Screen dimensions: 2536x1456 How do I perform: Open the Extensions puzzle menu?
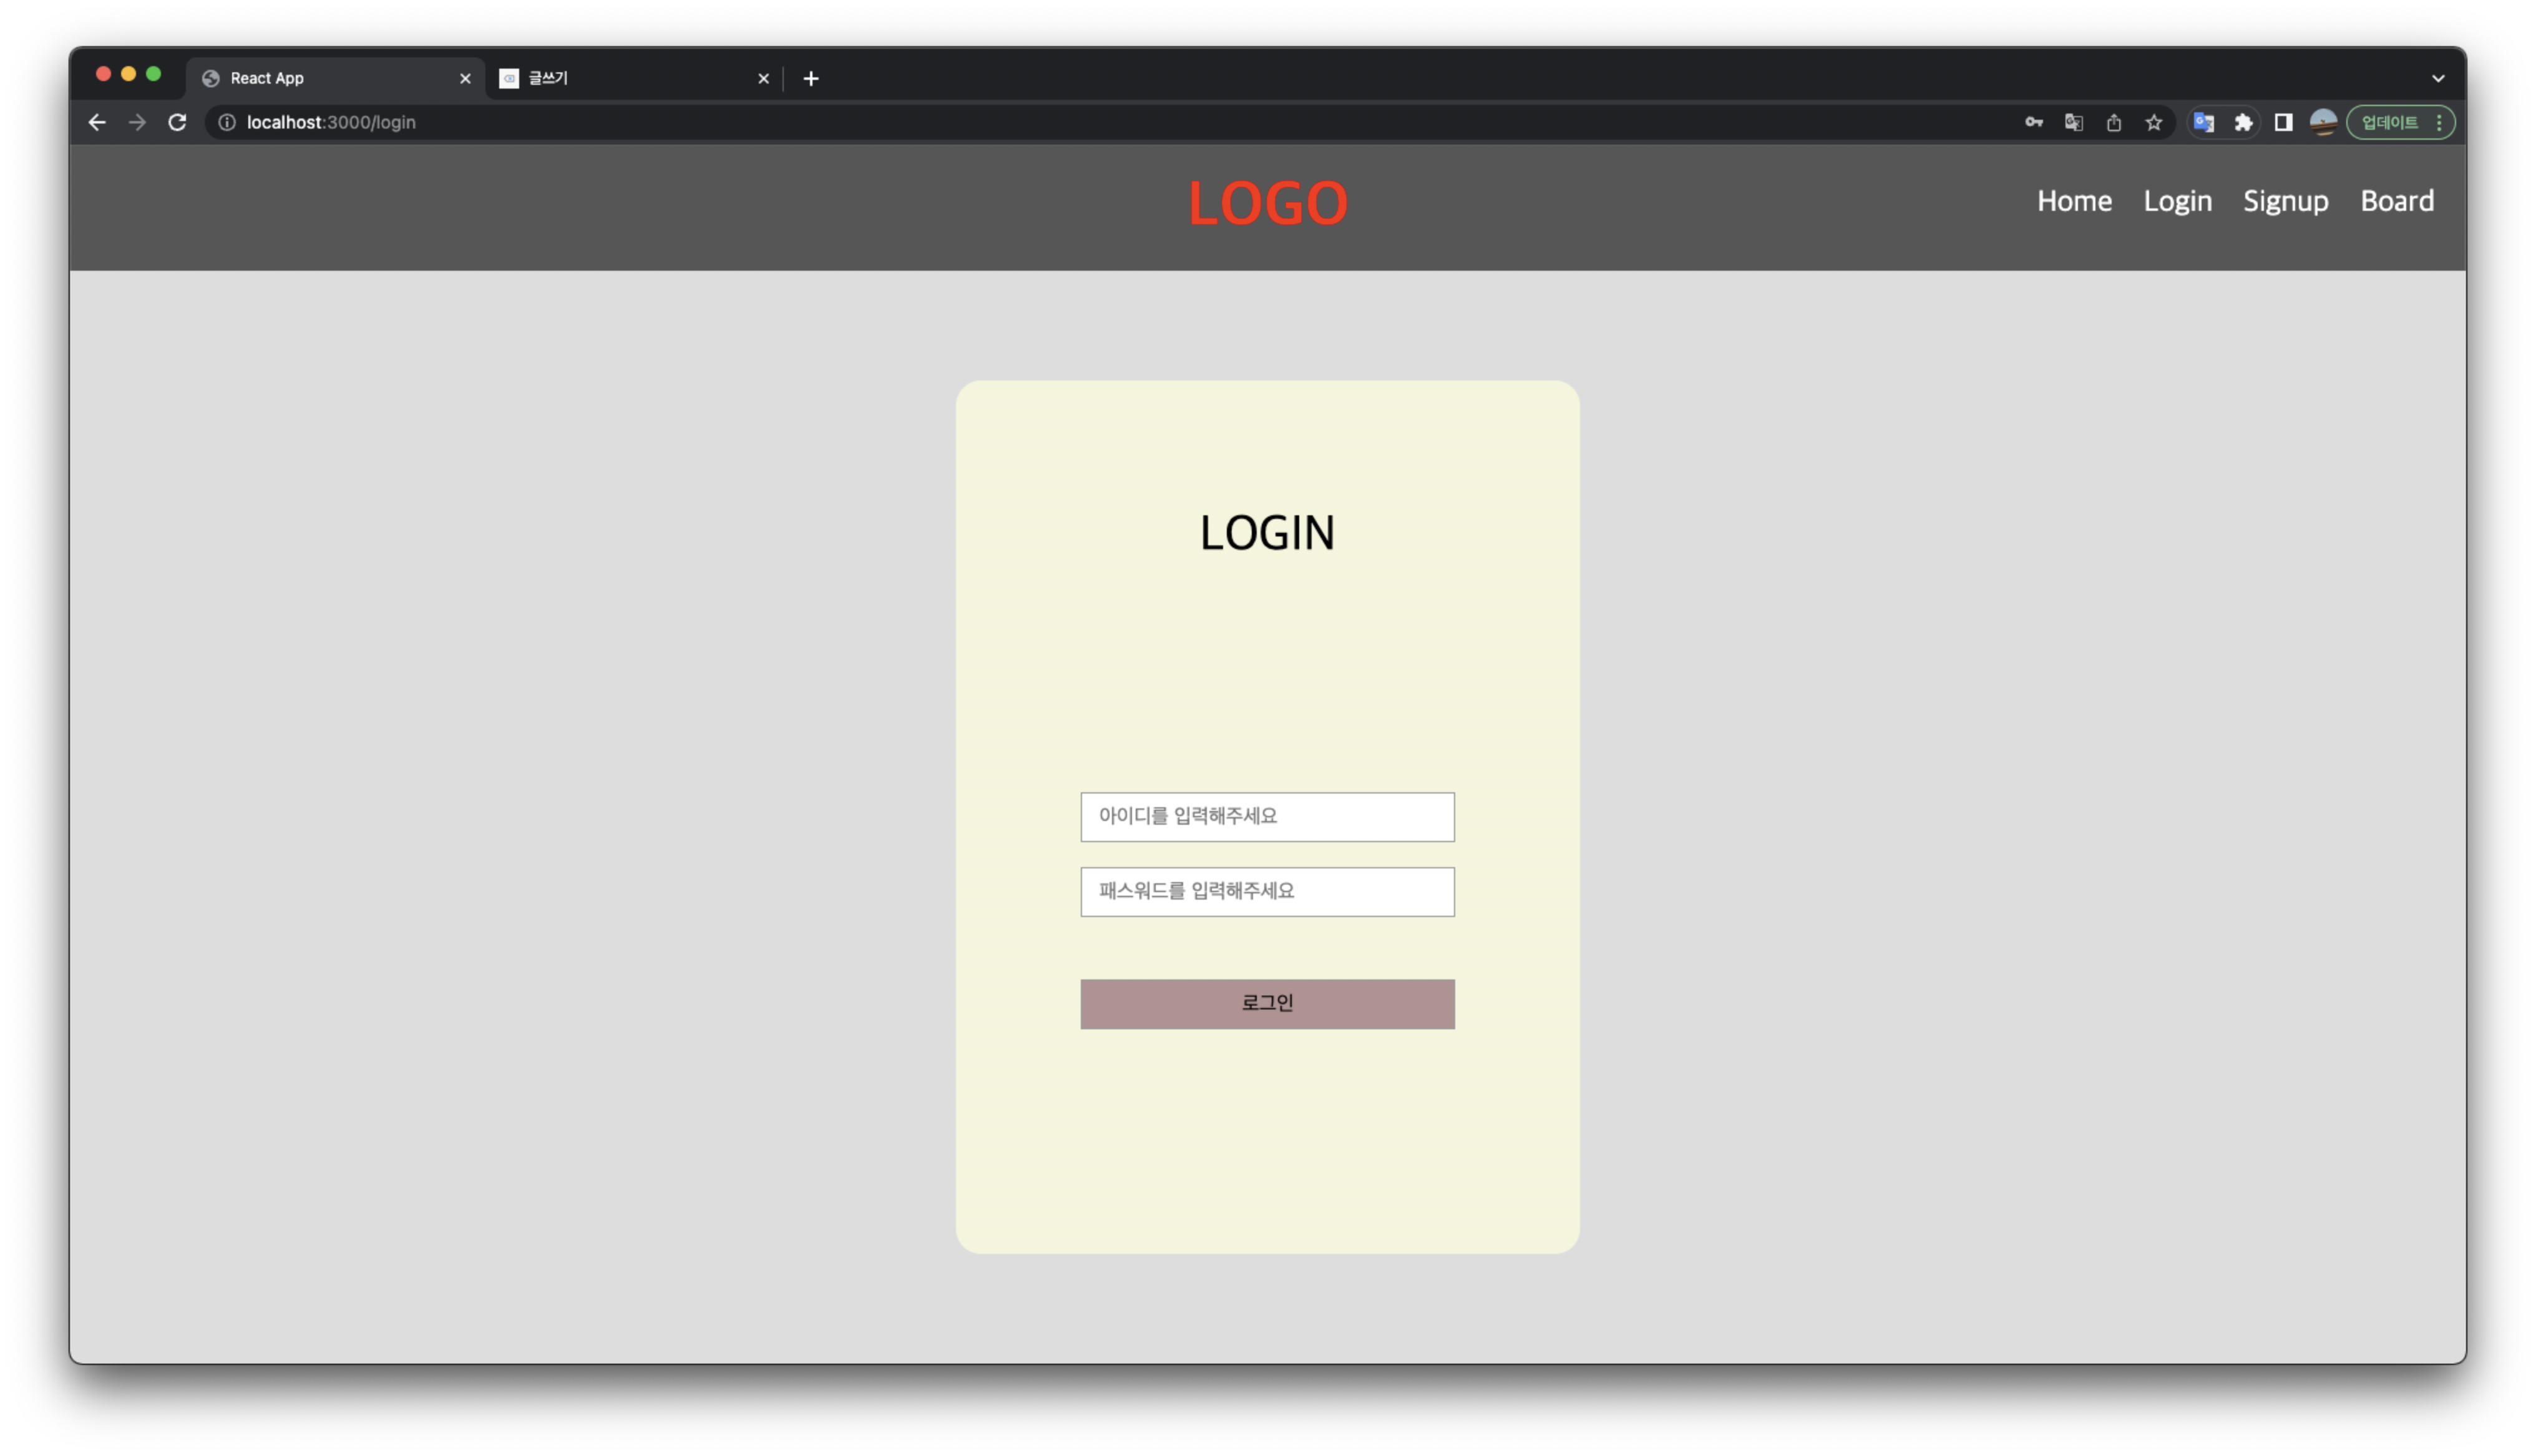pos(2243,122)
